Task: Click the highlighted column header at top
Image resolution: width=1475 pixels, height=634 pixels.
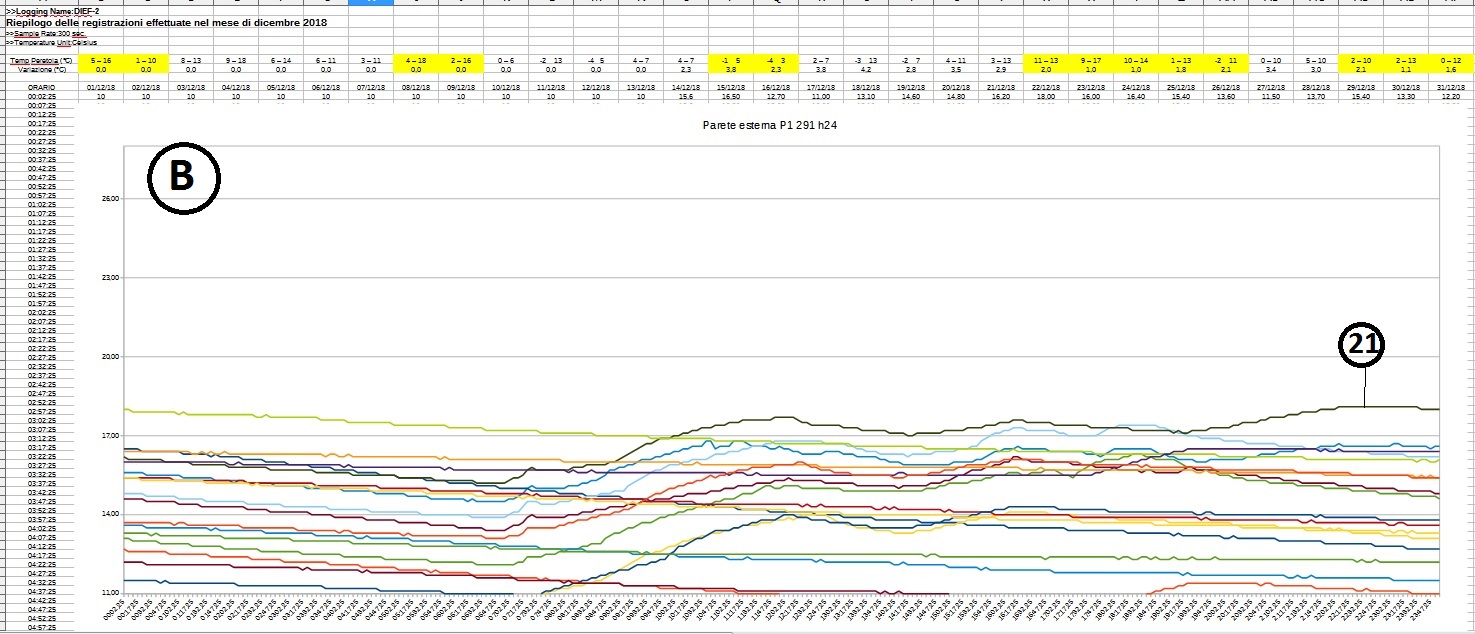Action: tap(370, 3)
